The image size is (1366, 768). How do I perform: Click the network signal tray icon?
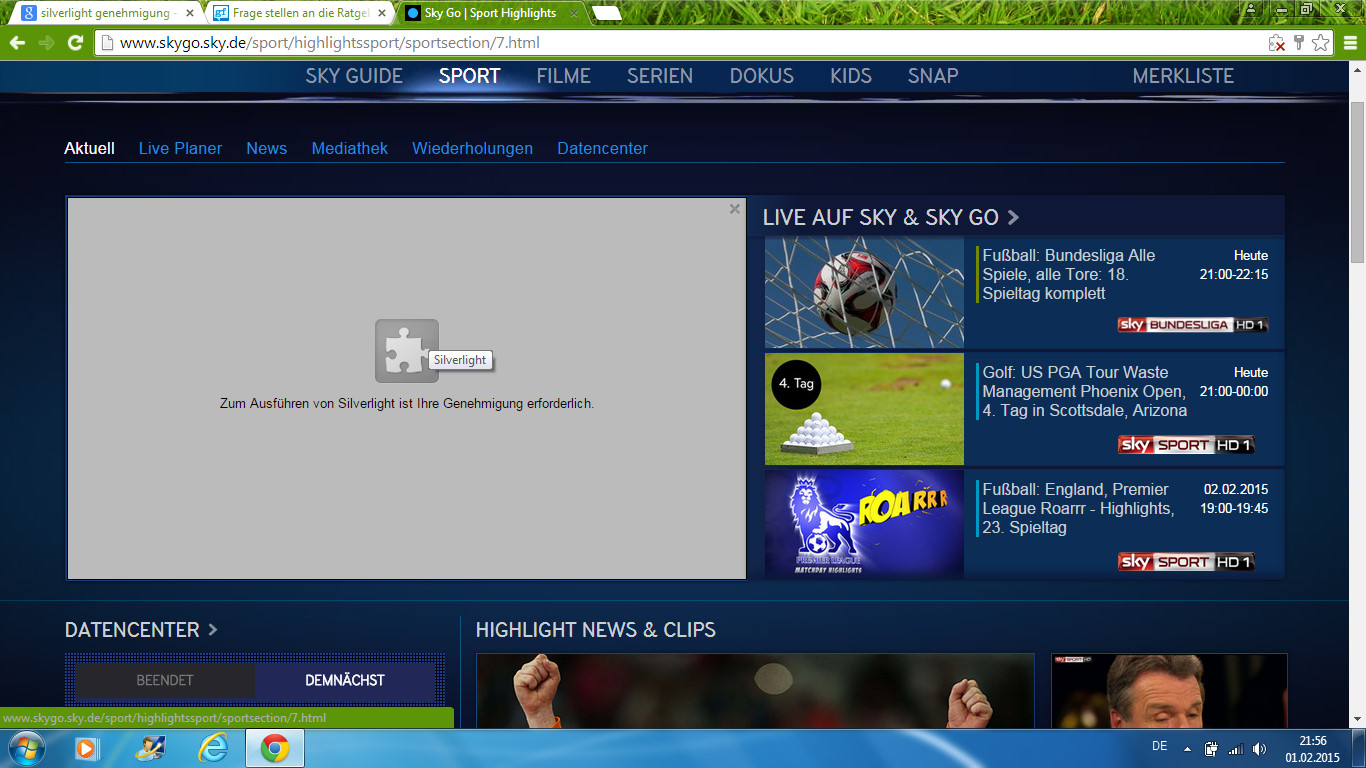pos(1236,748)
